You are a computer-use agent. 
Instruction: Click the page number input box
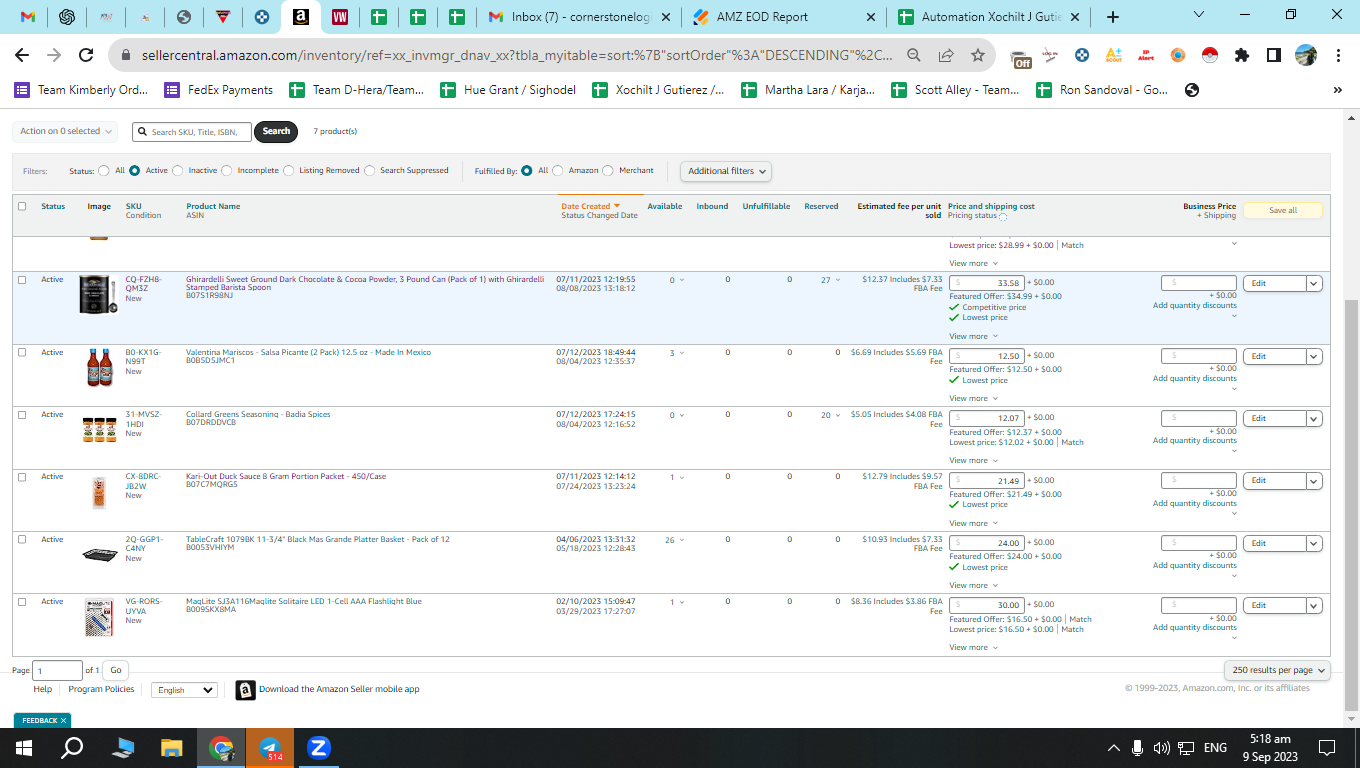point(58,670)
